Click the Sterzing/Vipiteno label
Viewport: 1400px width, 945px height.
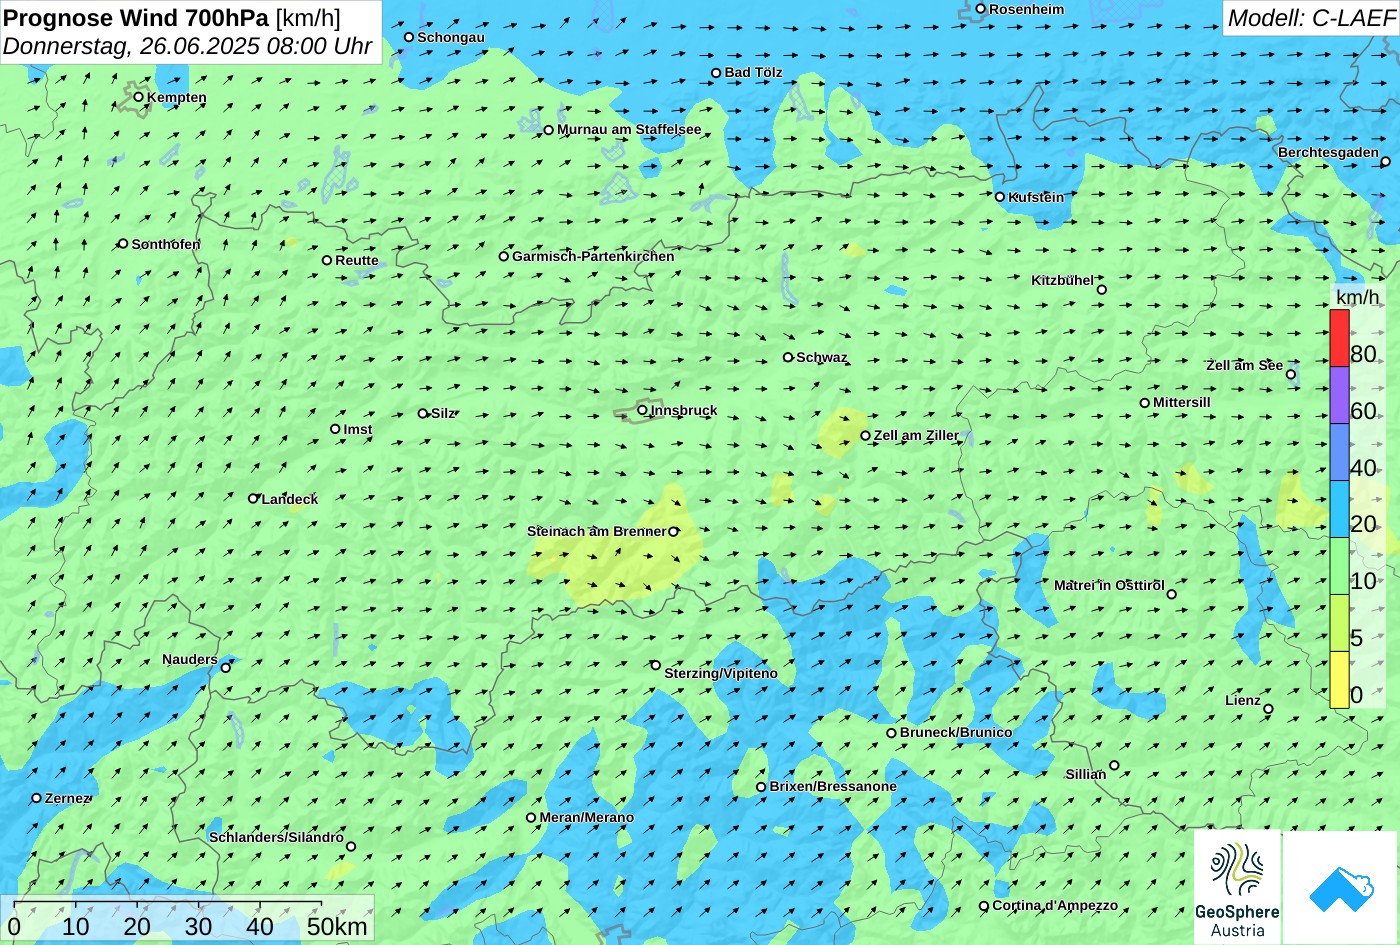click(x=721, y=673)
